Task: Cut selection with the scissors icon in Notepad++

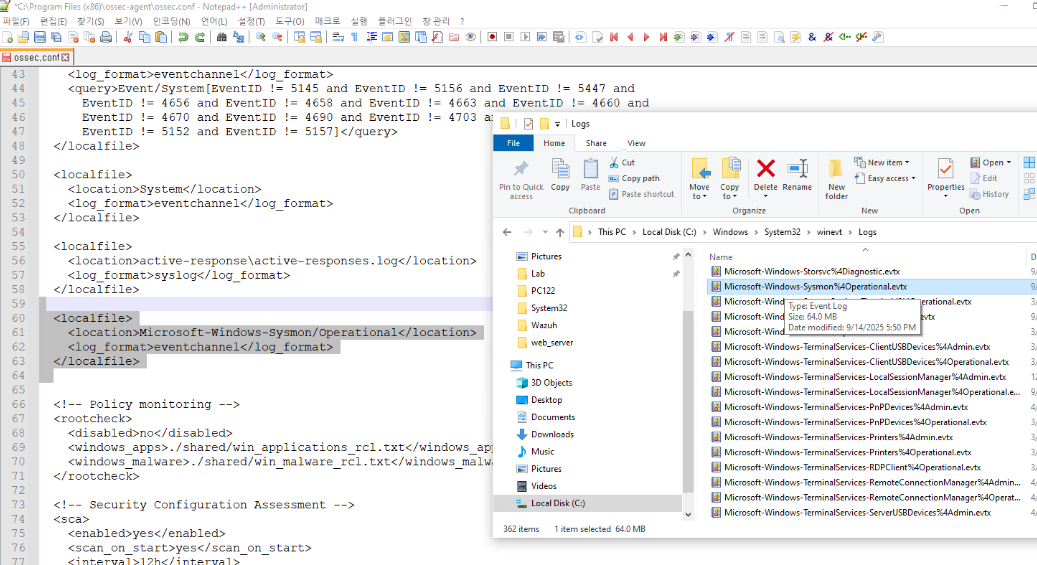Action: 128,37
